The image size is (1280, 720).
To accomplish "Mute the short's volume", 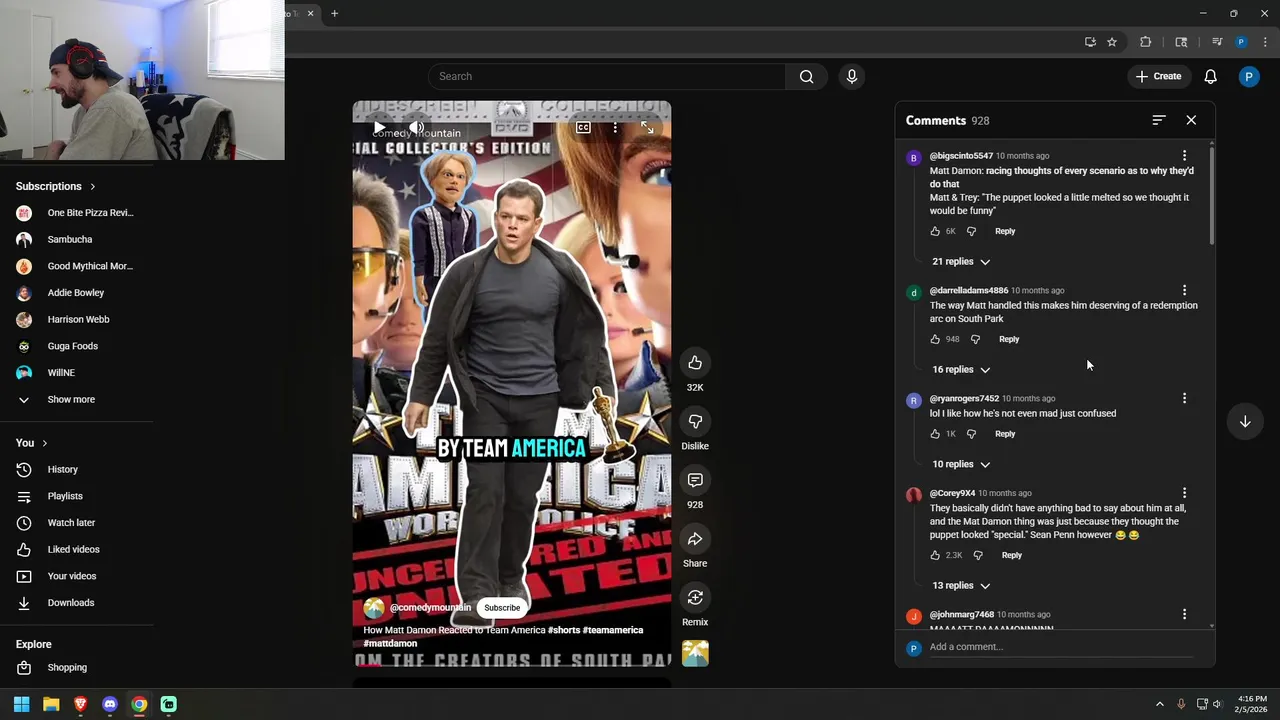I will click(x=416, y=127).
